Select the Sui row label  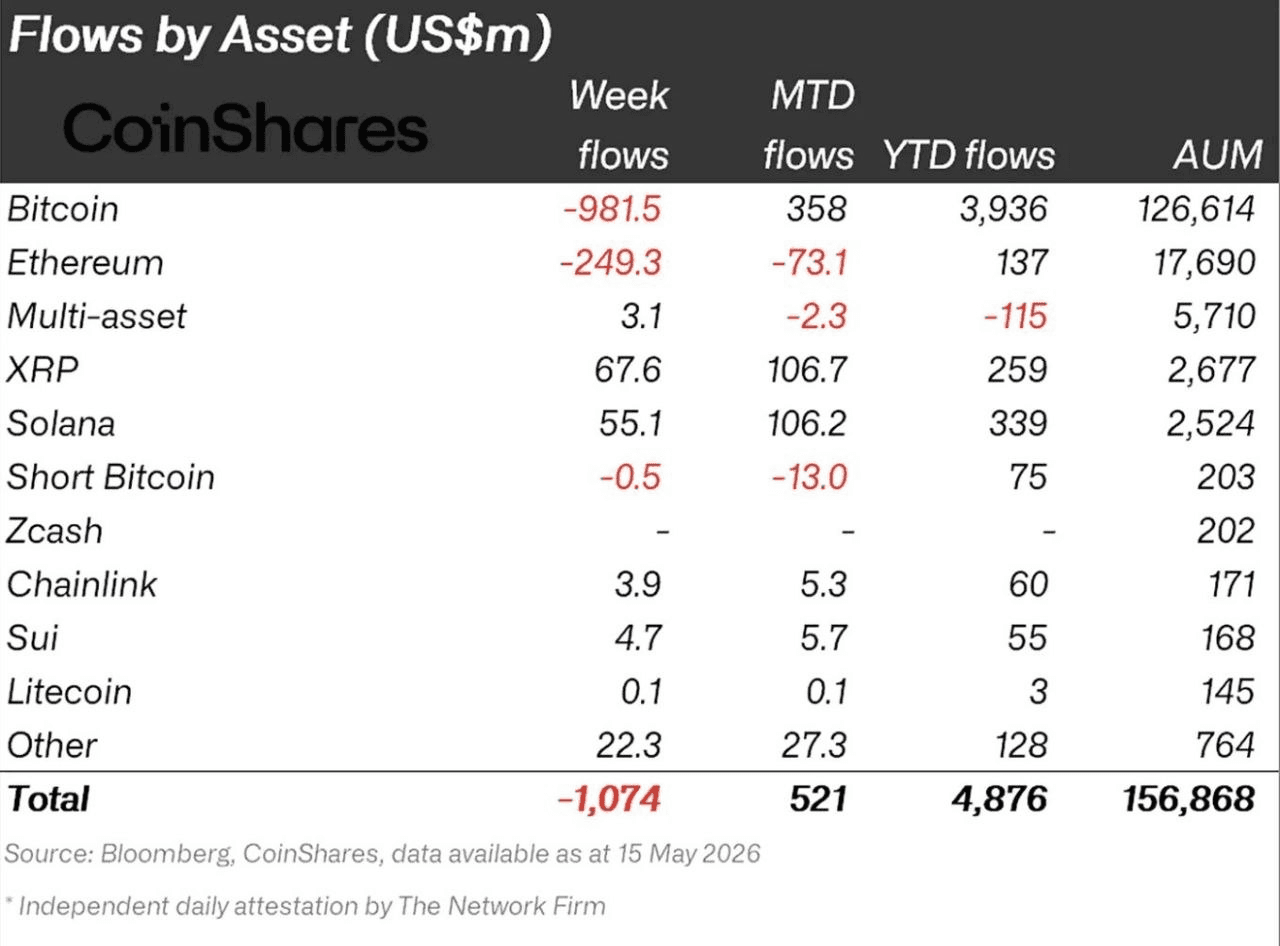click(32, 638)
